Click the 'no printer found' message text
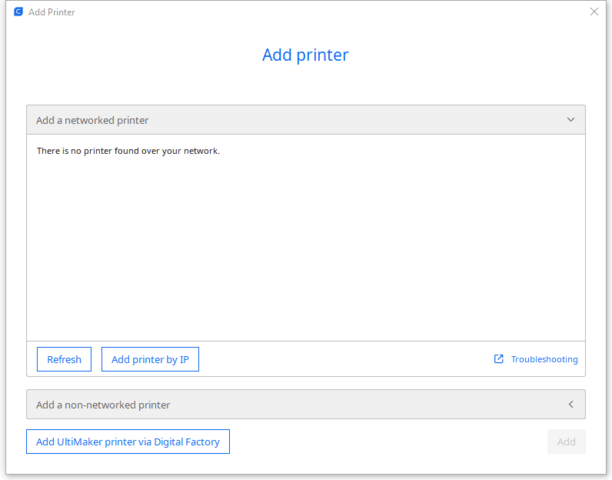612x480 pixels. point(127,151)
